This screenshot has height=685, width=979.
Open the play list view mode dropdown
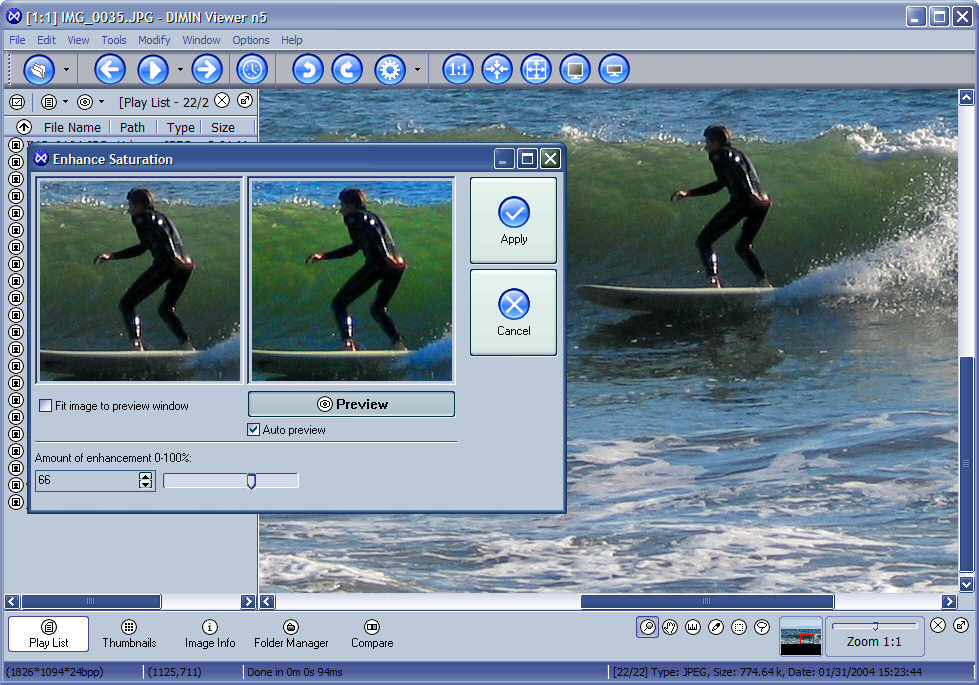65,101
